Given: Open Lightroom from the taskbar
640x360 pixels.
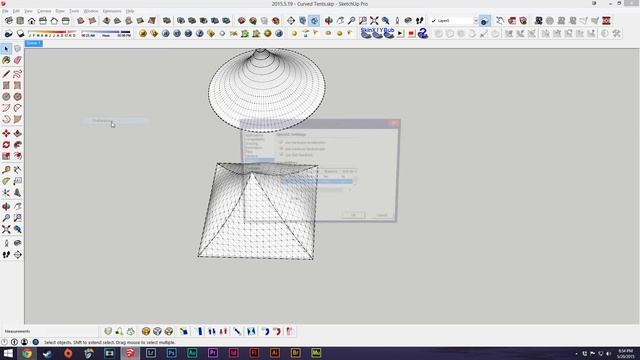Looking at the screenshot, I should coord(151,353).
